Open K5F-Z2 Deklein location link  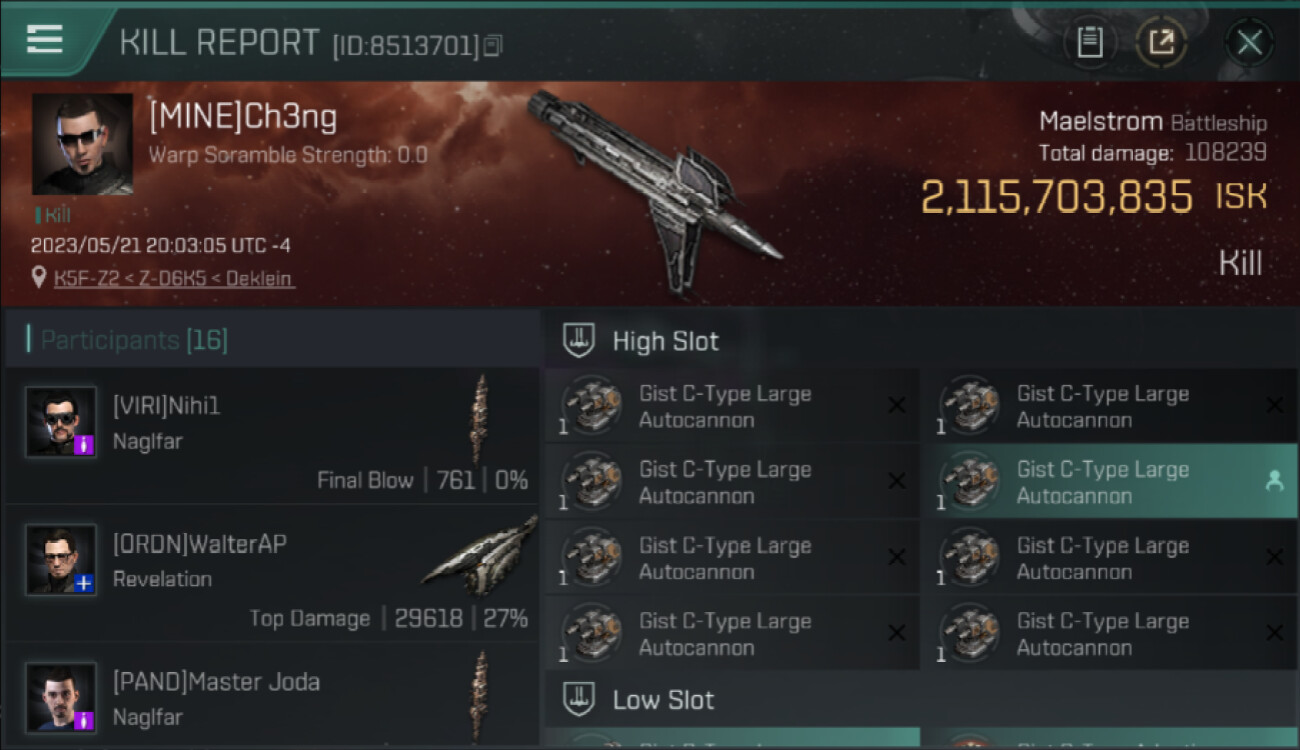[174, 278]
